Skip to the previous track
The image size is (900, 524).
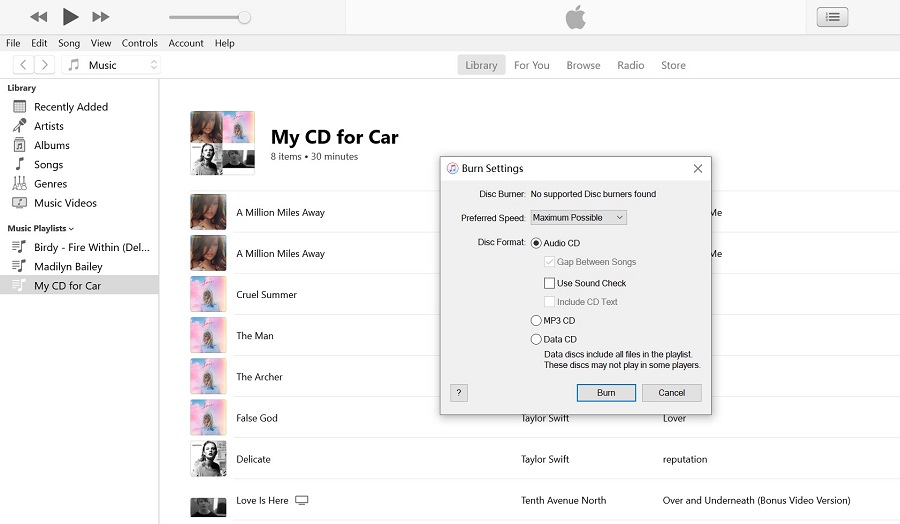click(x=39, y=17)
